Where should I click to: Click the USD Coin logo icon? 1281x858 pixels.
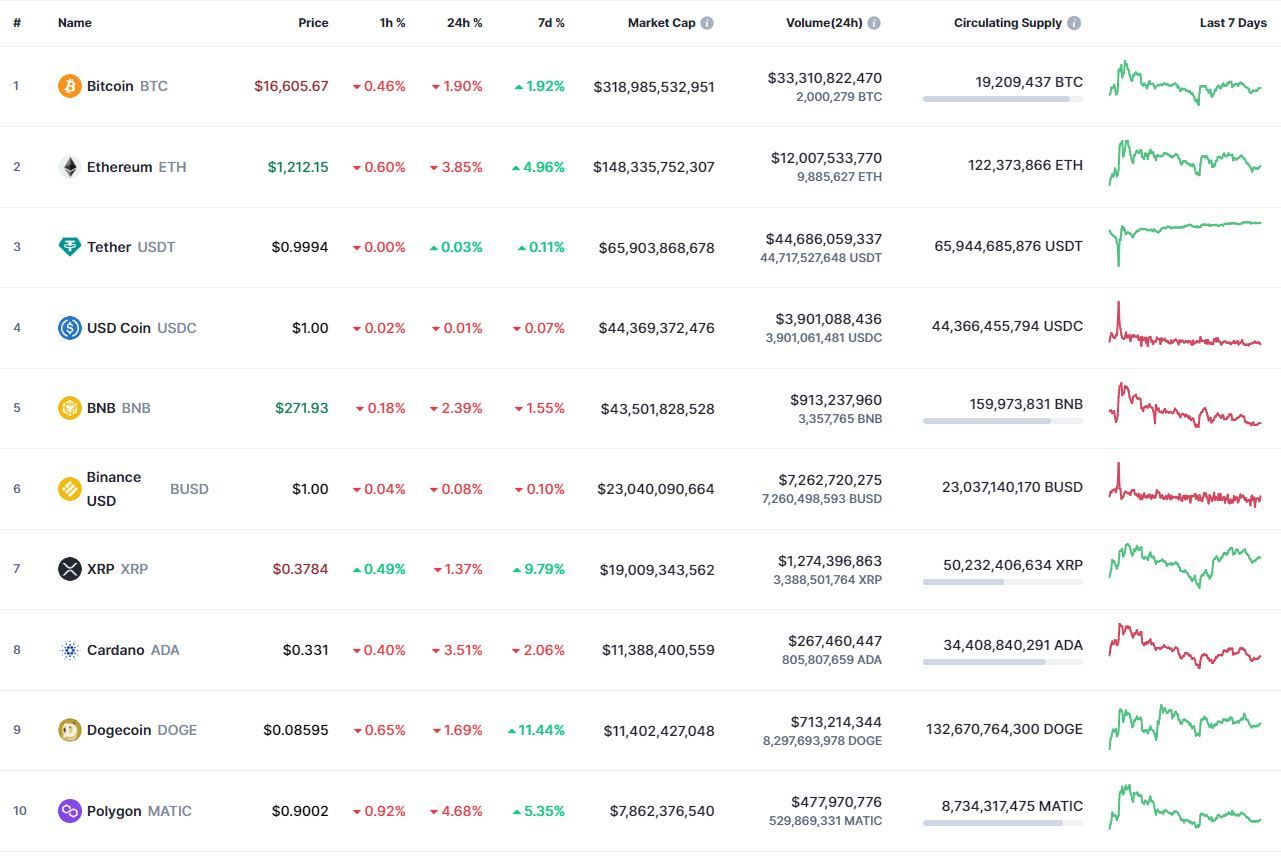69,327
